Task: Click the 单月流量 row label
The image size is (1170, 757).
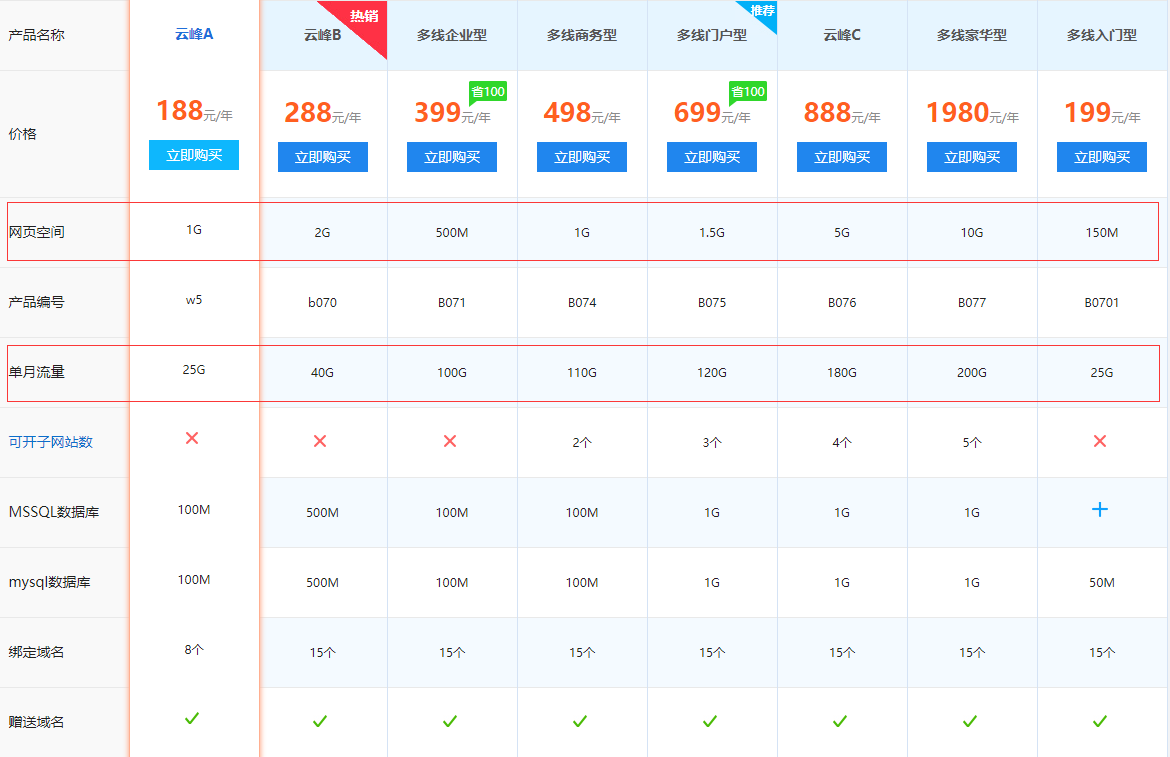Action: point(36,372)
